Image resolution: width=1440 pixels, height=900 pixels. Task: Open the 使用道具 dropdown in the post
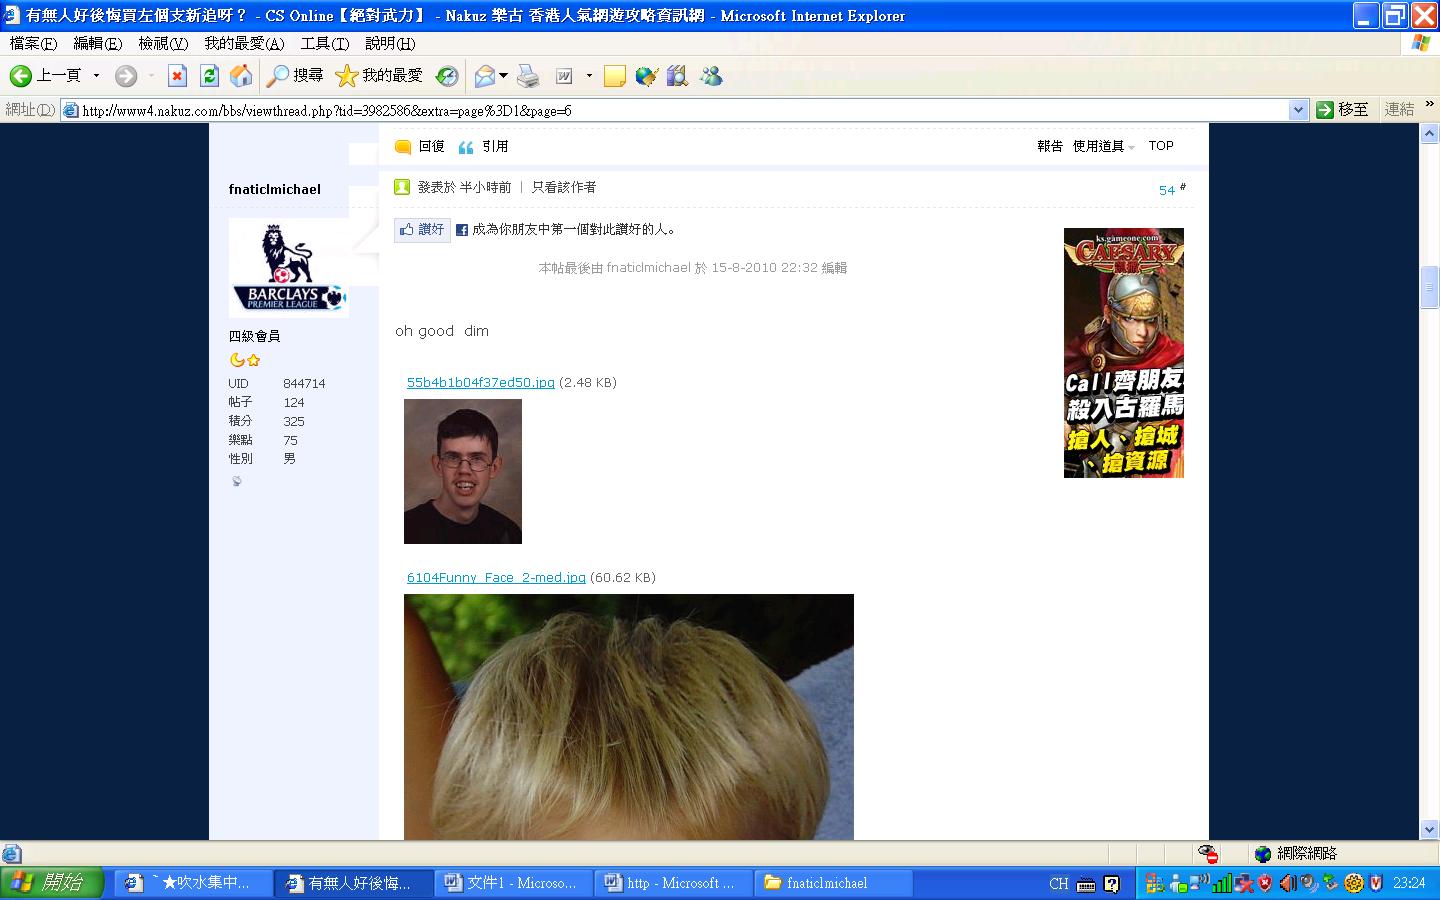(1103, 146)
